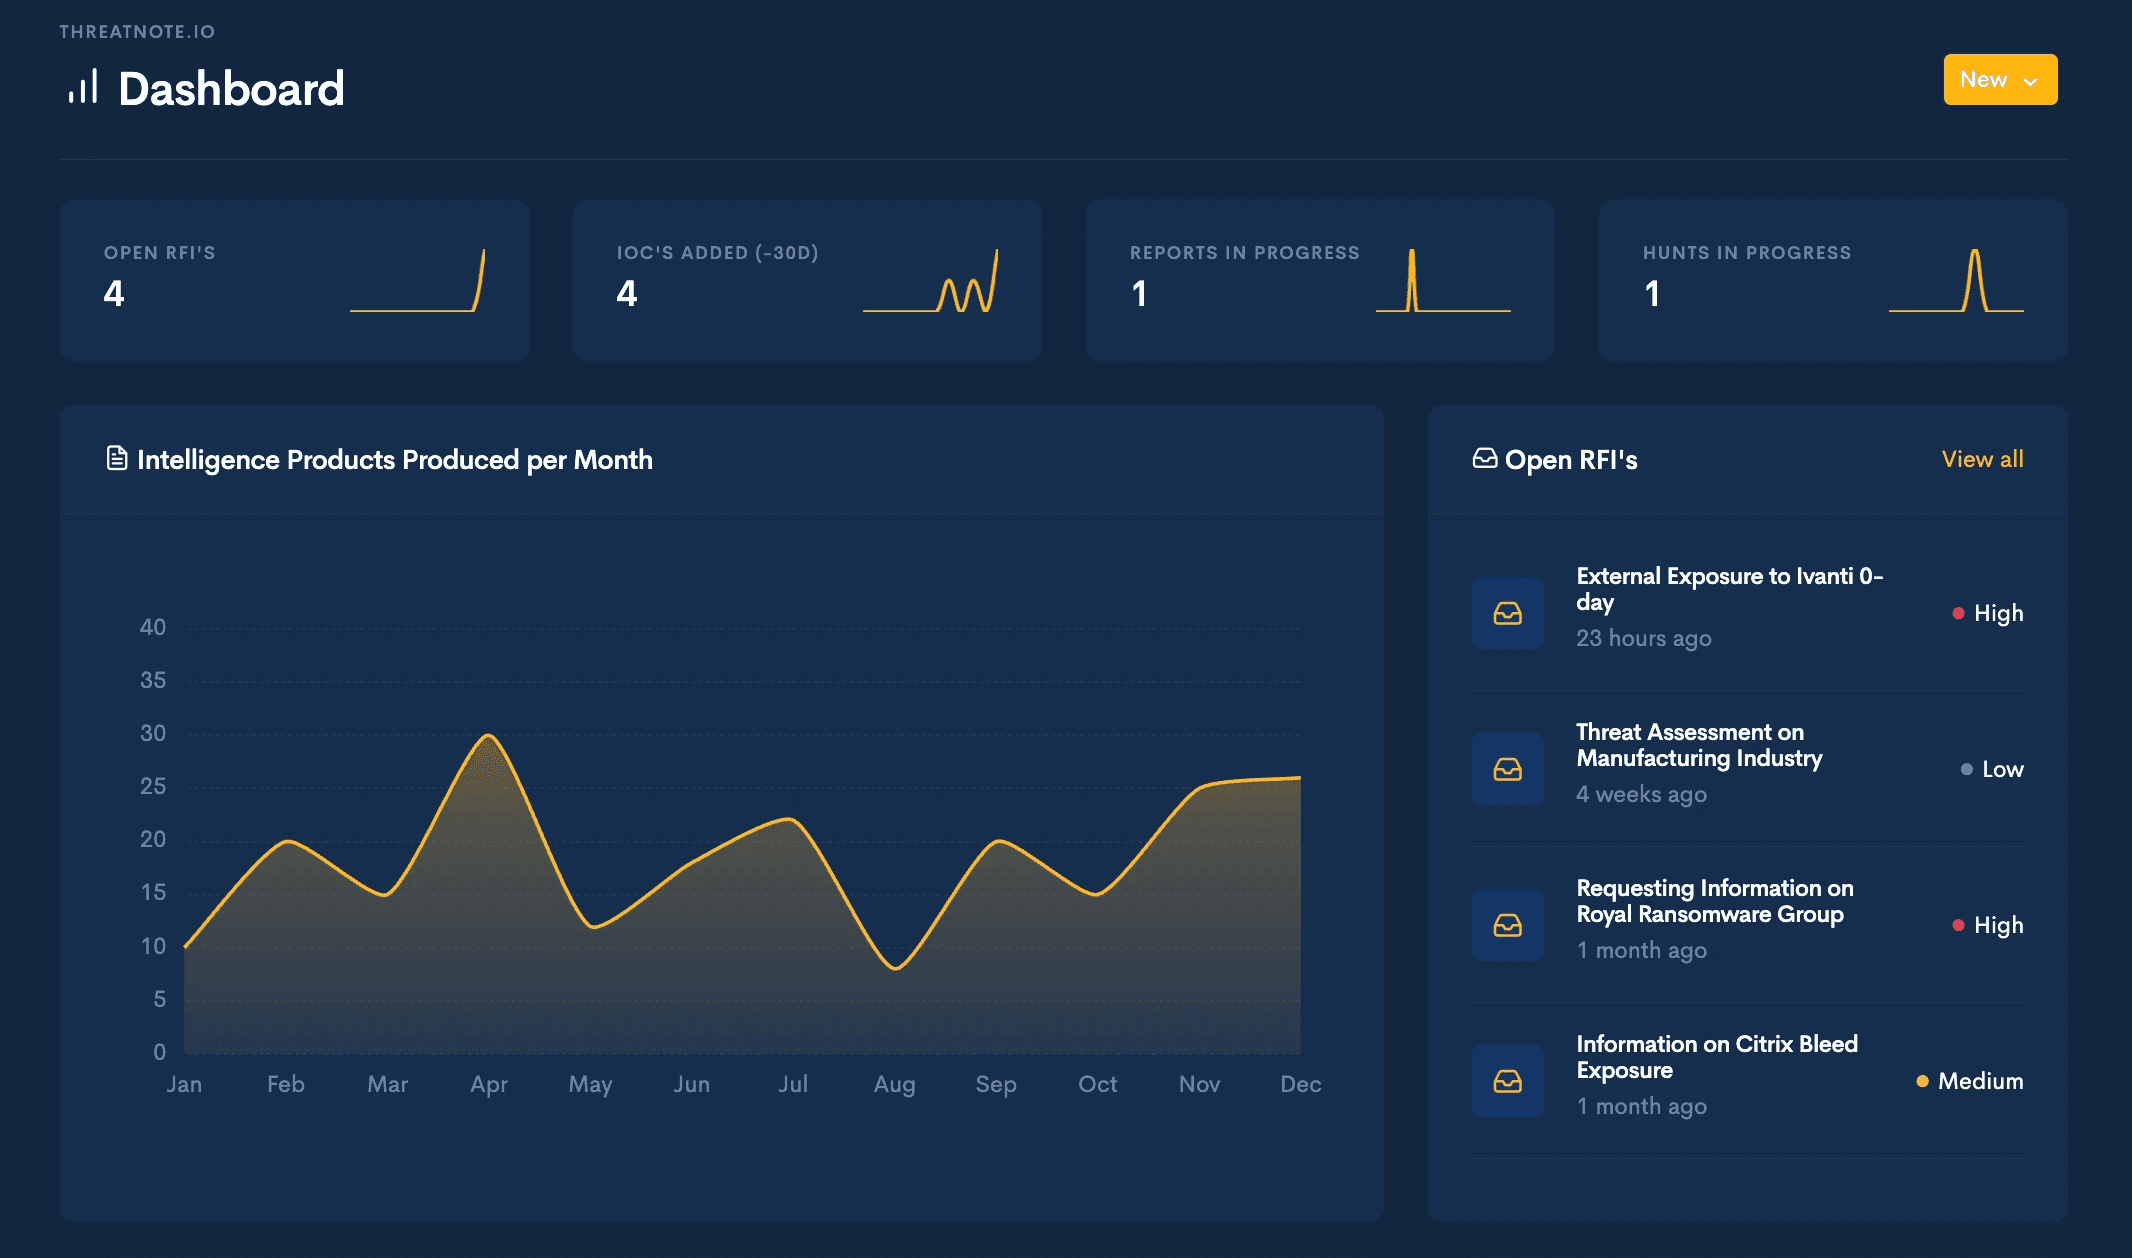Click inbox icon beside Manufacturing Industry RFI
The height and width of the screenshot is (1258, 2132).
pos(1508,769)
